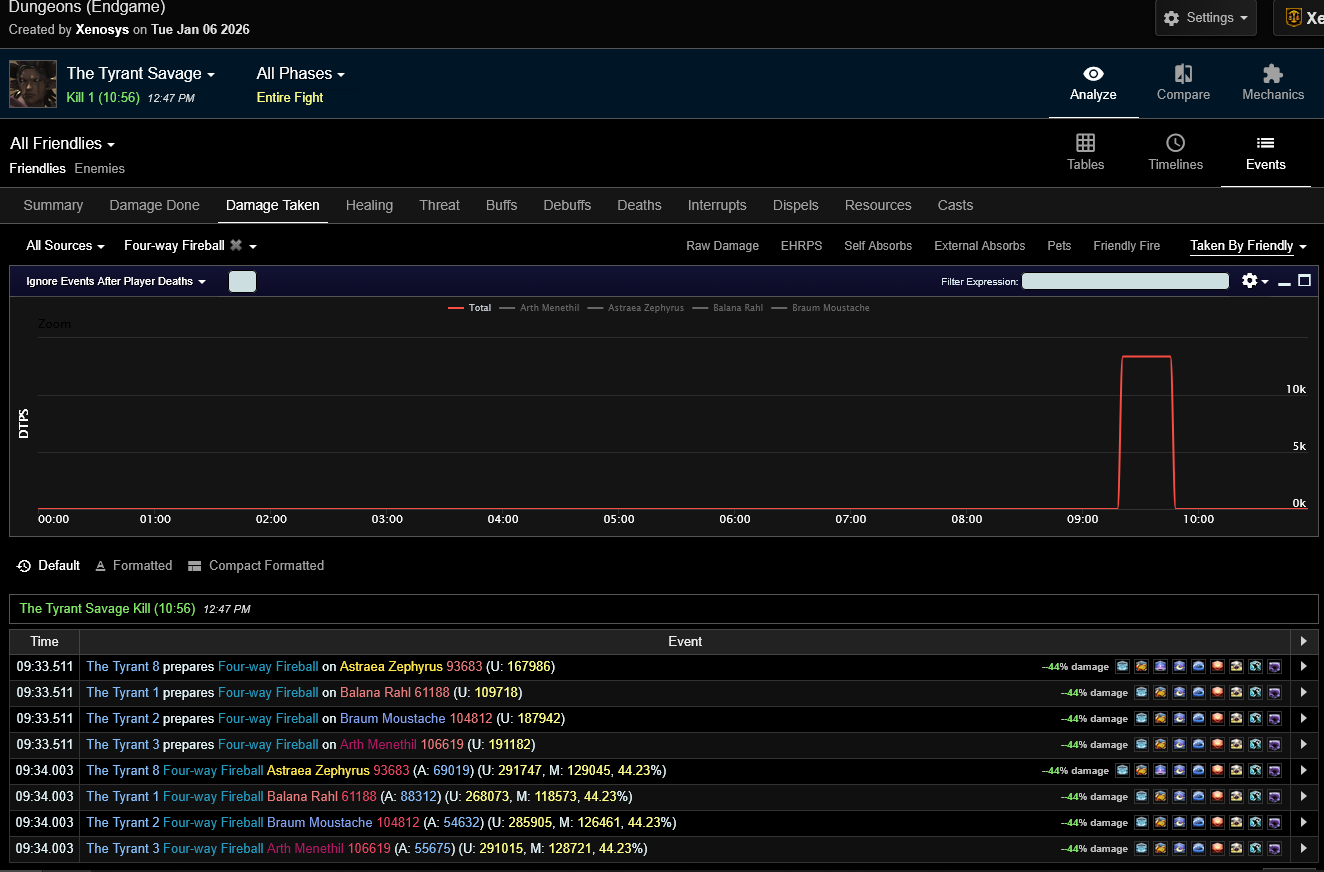1324x872 pixels.
Task: Toggle the Self Absorbs option
Action: pyautogui.click(x=878, y=246)
